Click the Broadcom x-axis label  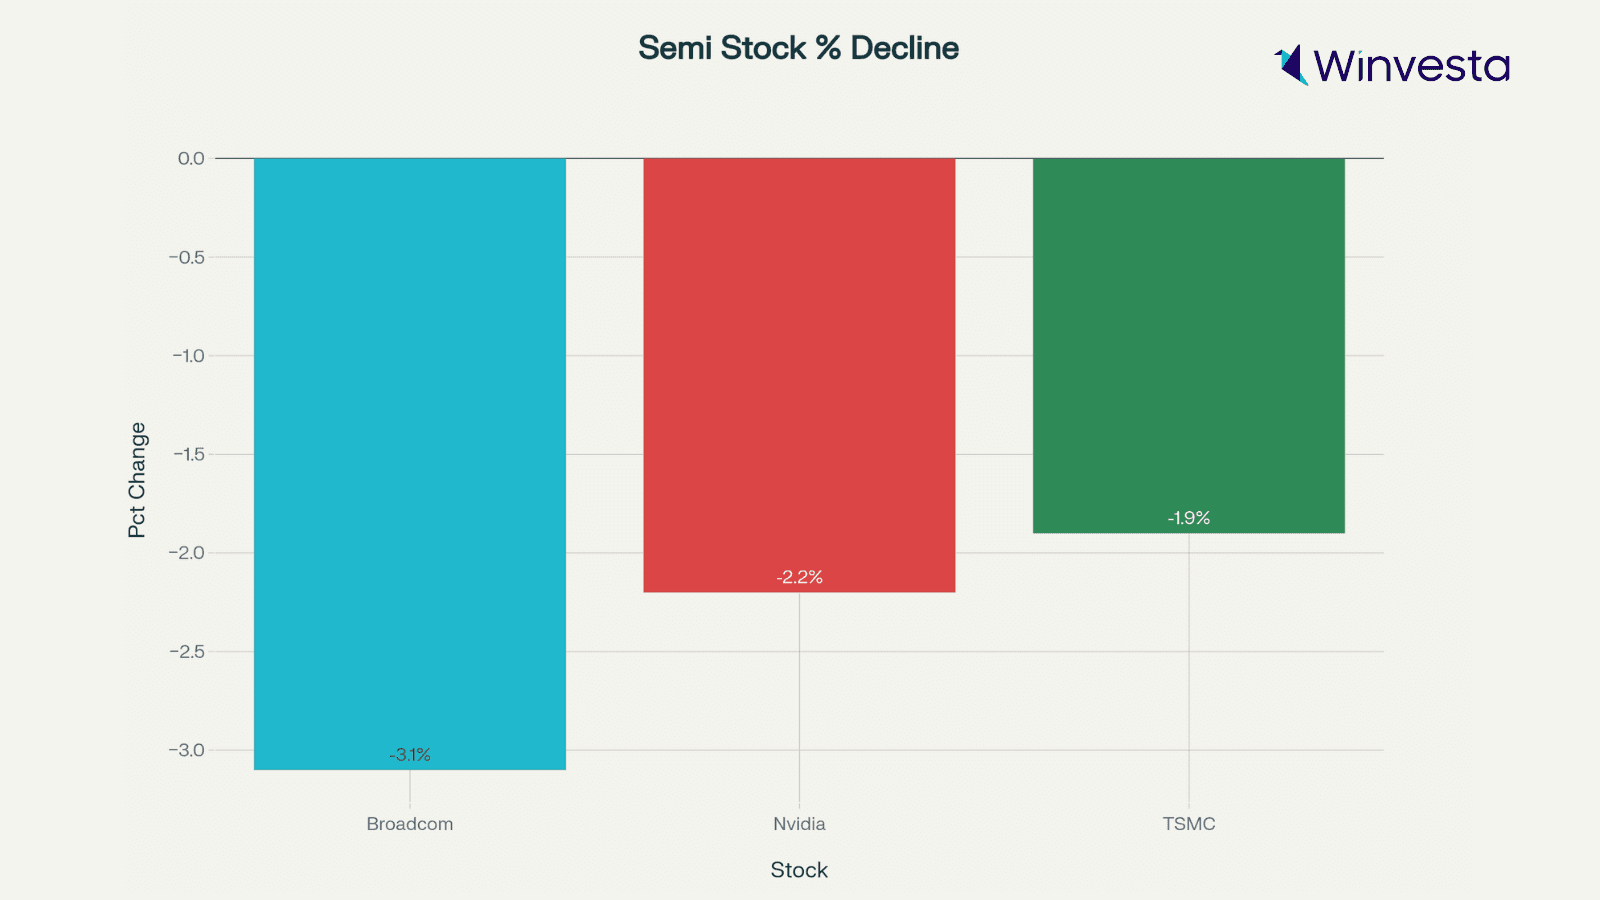click(410, 824)
